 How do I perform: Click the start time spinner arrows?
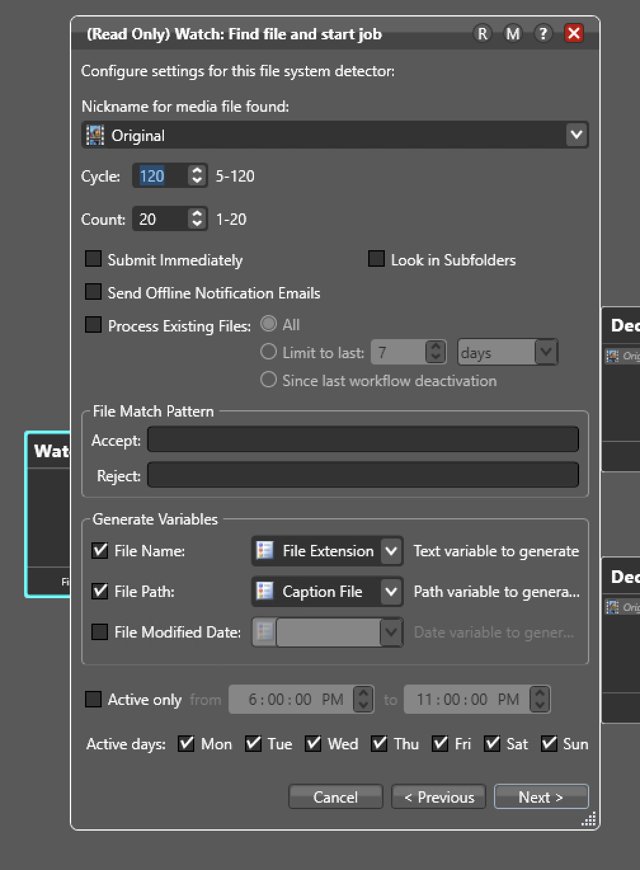coord(363,699)
